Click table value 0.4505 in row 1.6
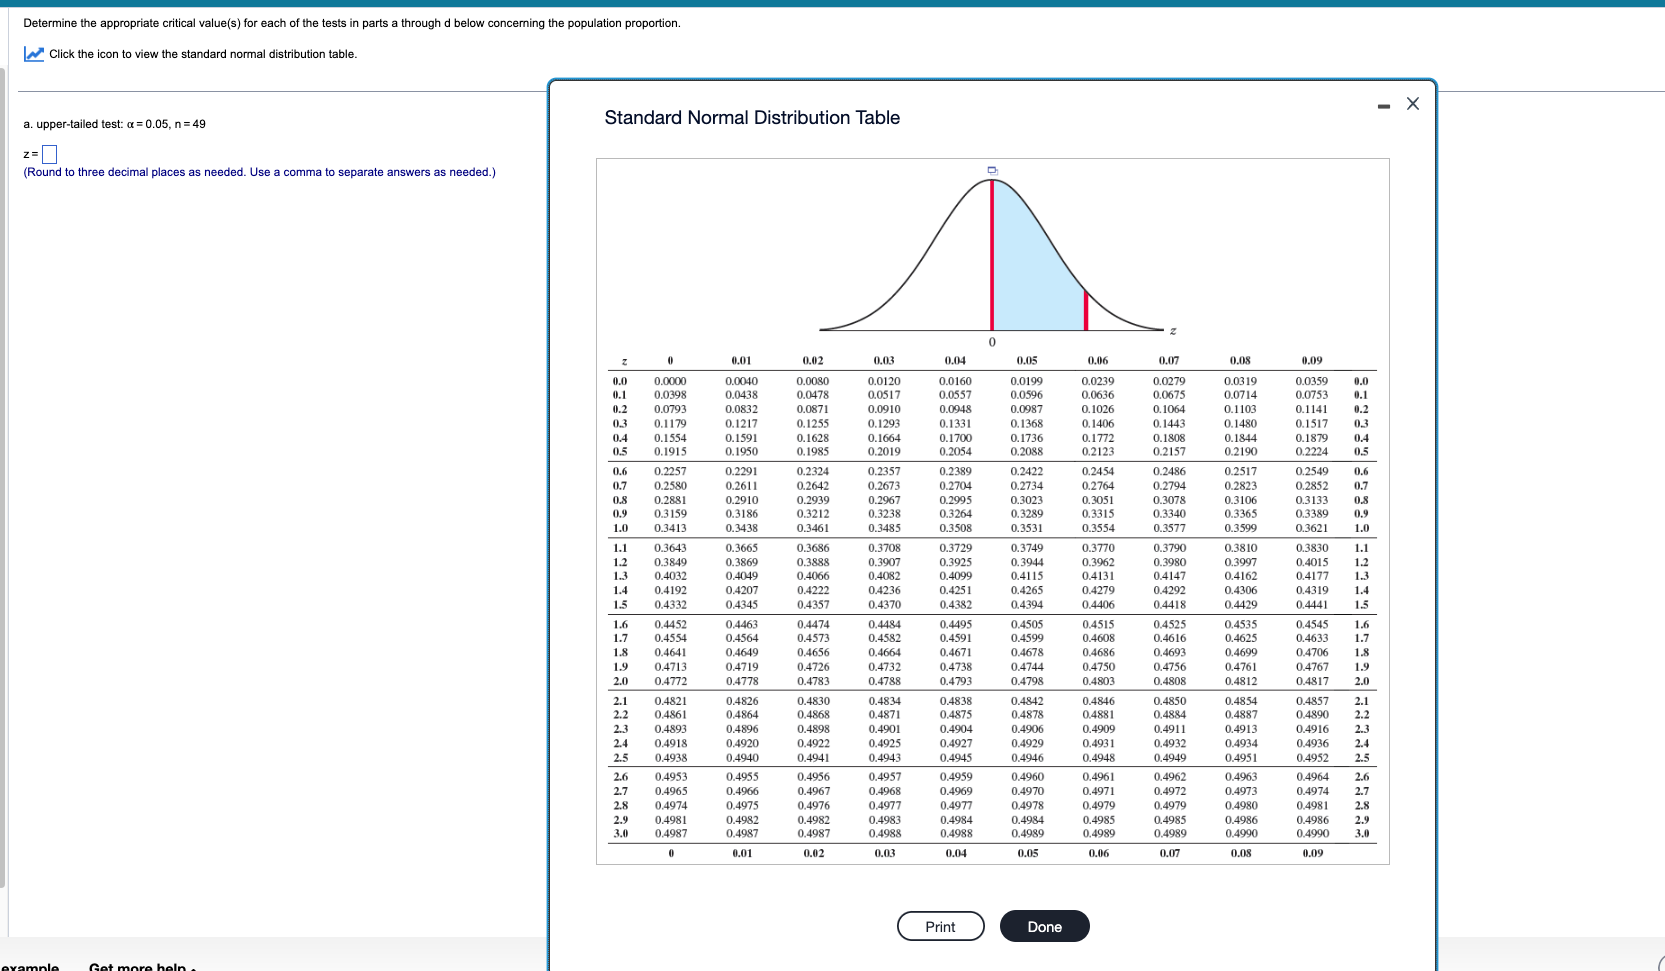This screenshot has height=971, width=1665. pyautogui.click(x=1026, y=622)
